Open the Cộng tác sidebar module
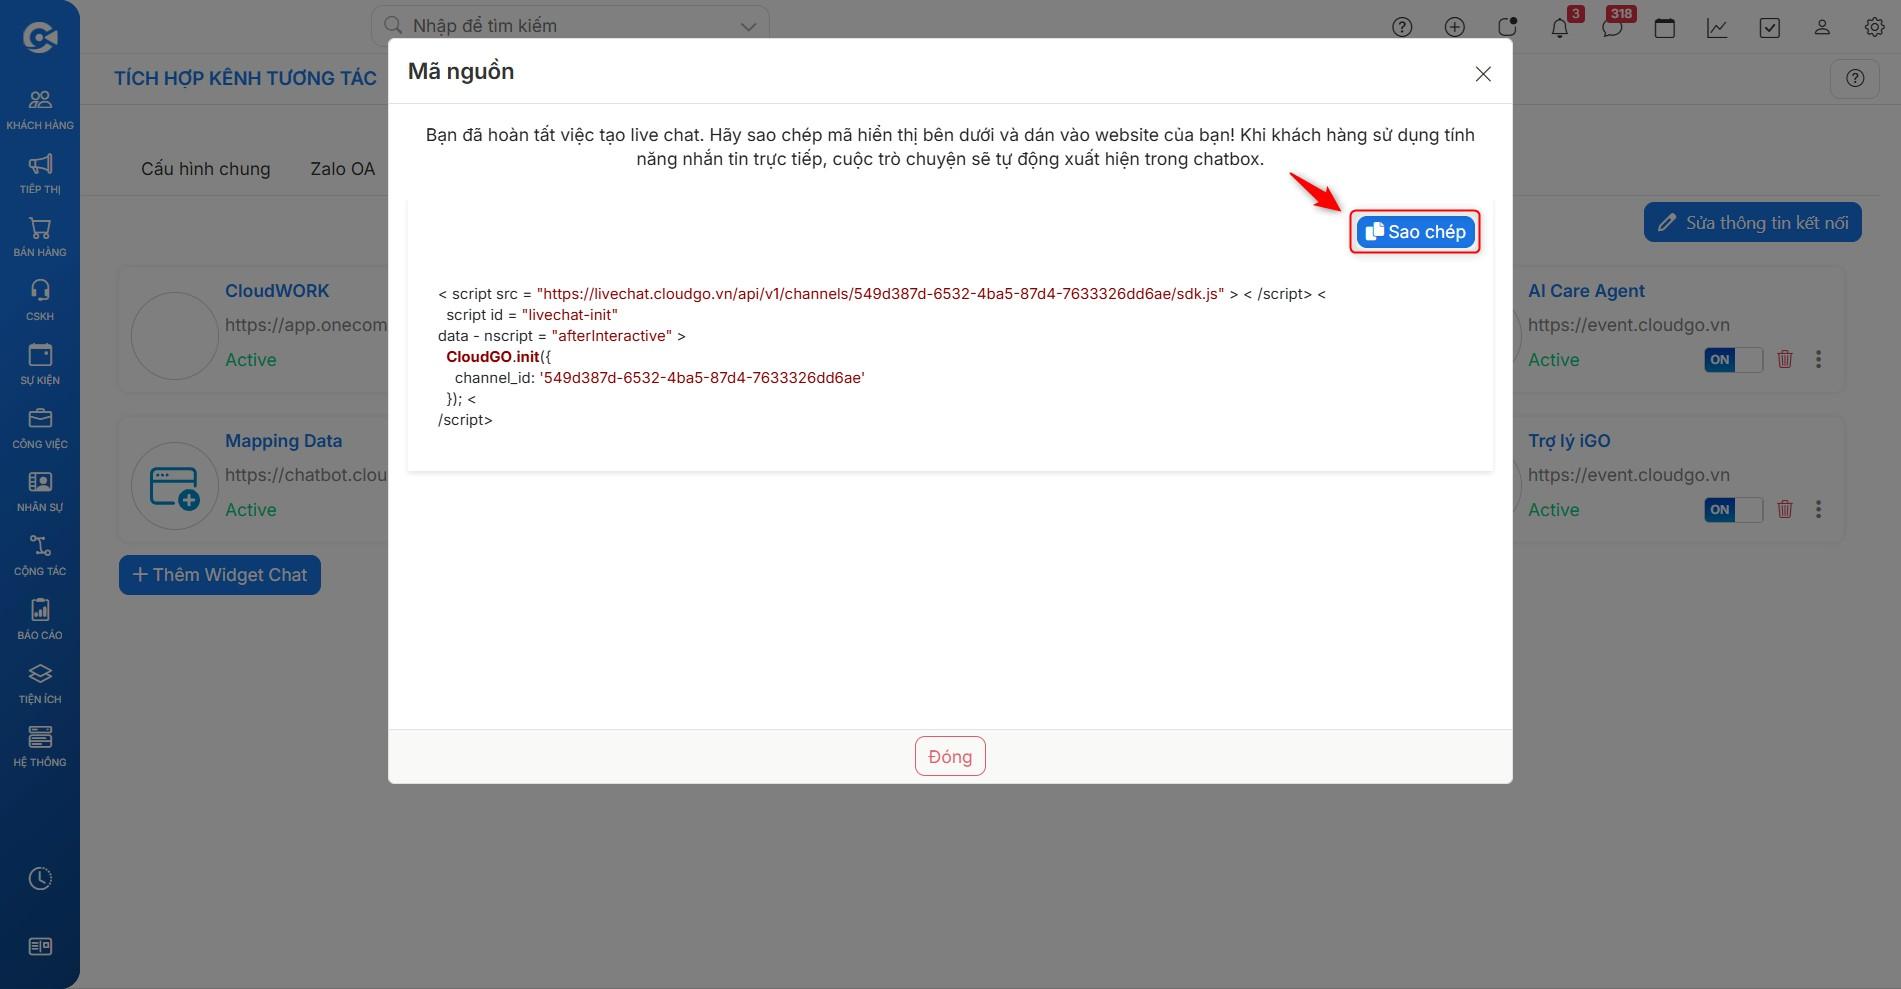 point(40,555)
